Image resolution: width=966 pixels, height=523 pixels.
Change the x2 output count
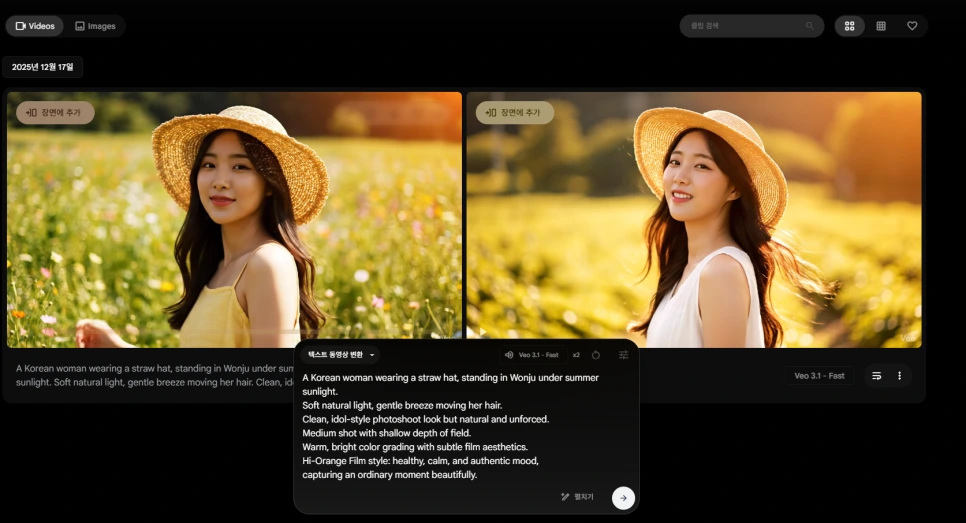point(576,355)
